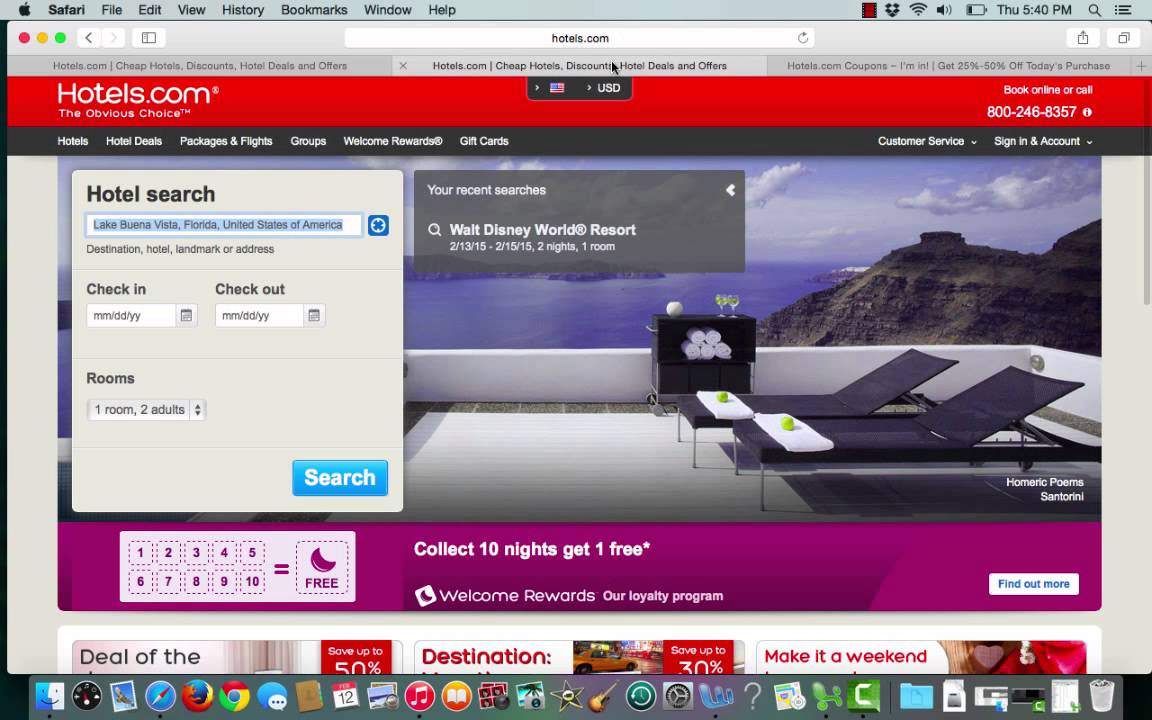The height and width of the screenshot is (720, 1152).
Task: Click the Find out more button
Action: [x=1034, y=584]
